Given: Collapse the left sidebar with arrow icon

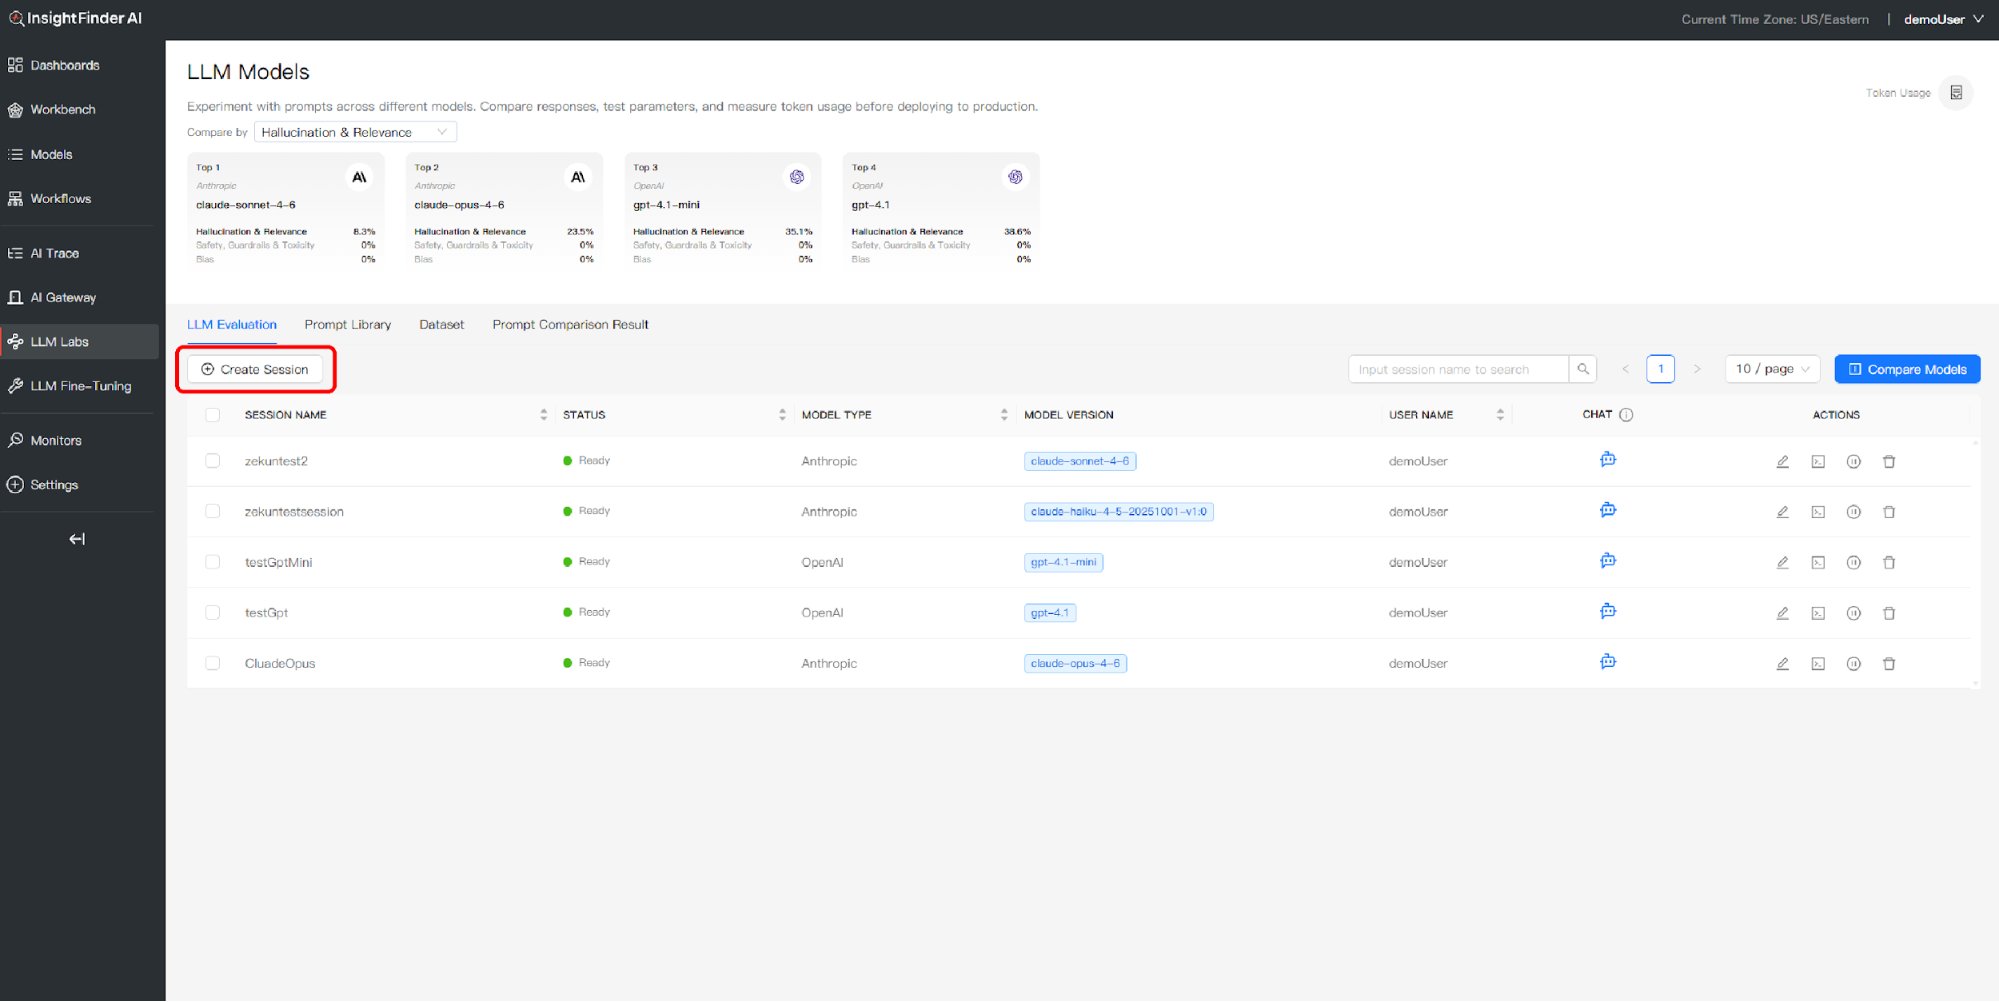Looking at the screenshot, I should pyautogui.click(x=77, y=539).
